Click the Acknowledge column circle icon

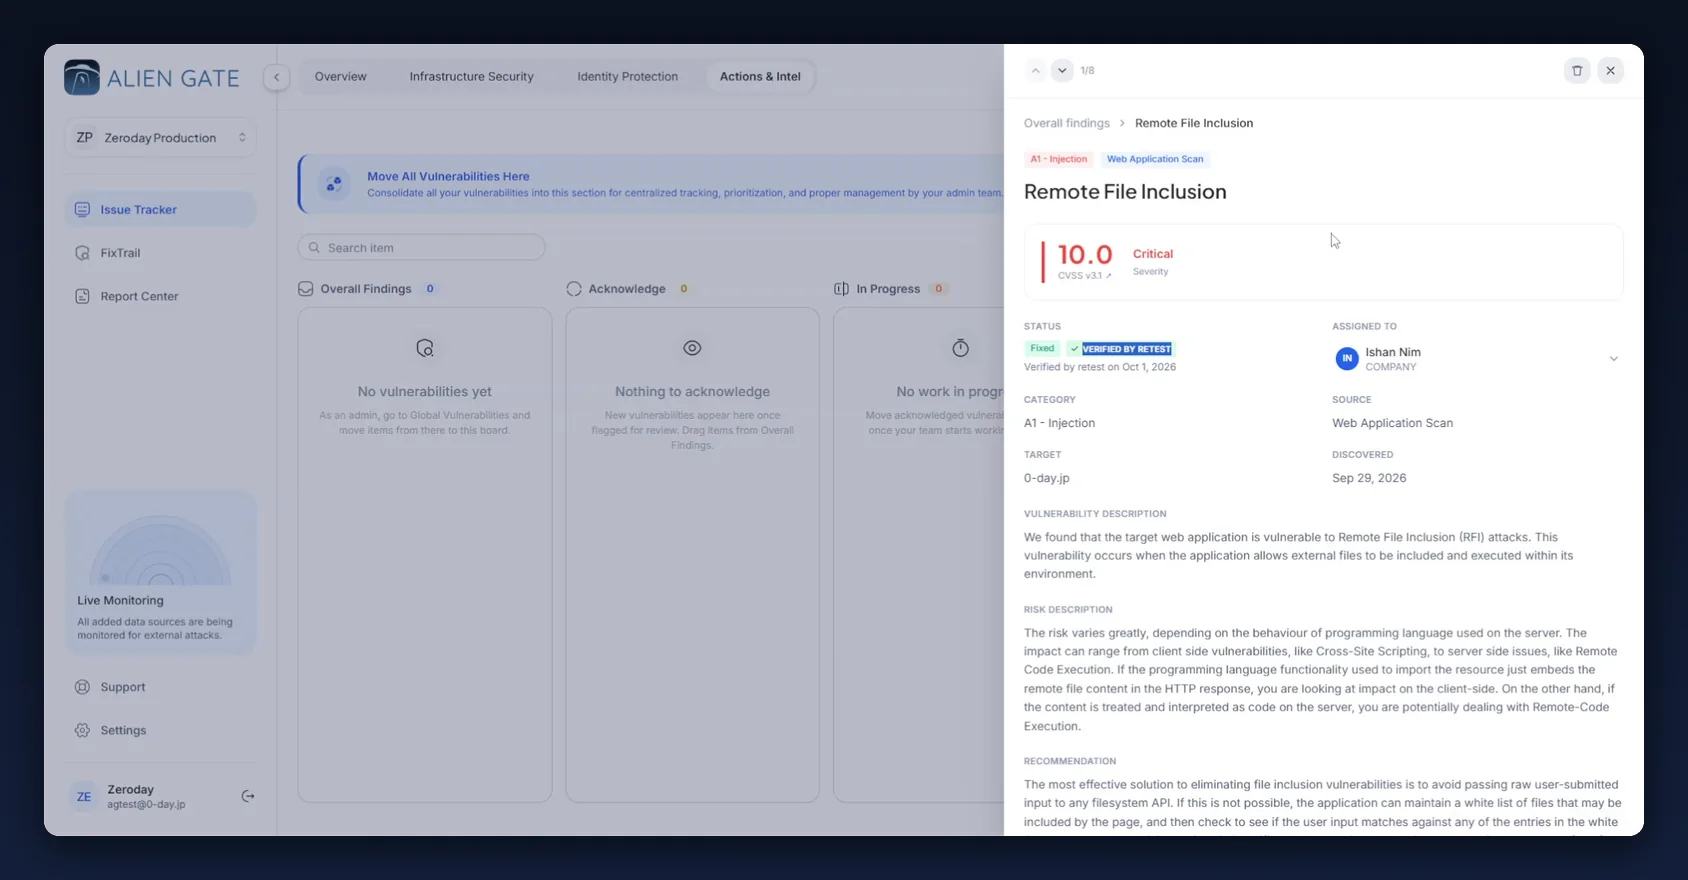(574, 289)
